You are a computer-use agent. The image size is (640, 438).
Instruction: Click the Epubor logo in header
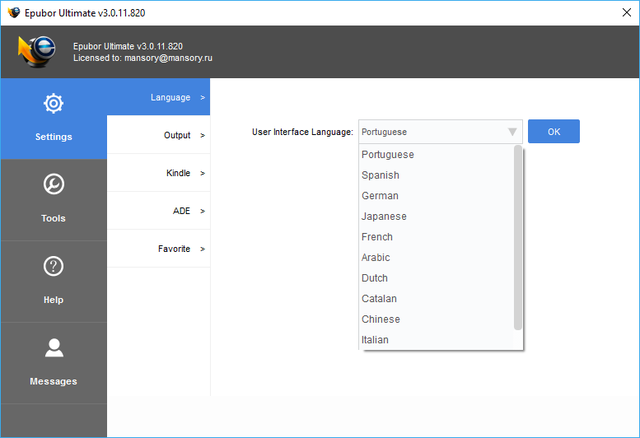pos(37,52)
